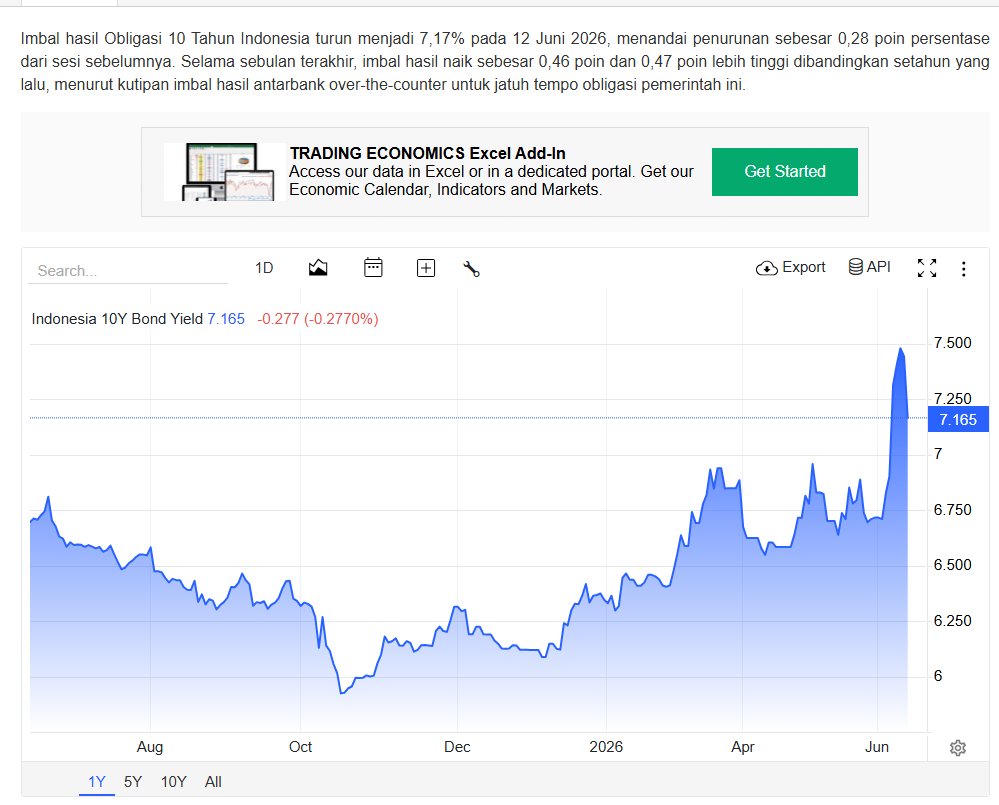Click the -0.277 (-0.2770%) change value
999x805 pixels.
(317, 319)
